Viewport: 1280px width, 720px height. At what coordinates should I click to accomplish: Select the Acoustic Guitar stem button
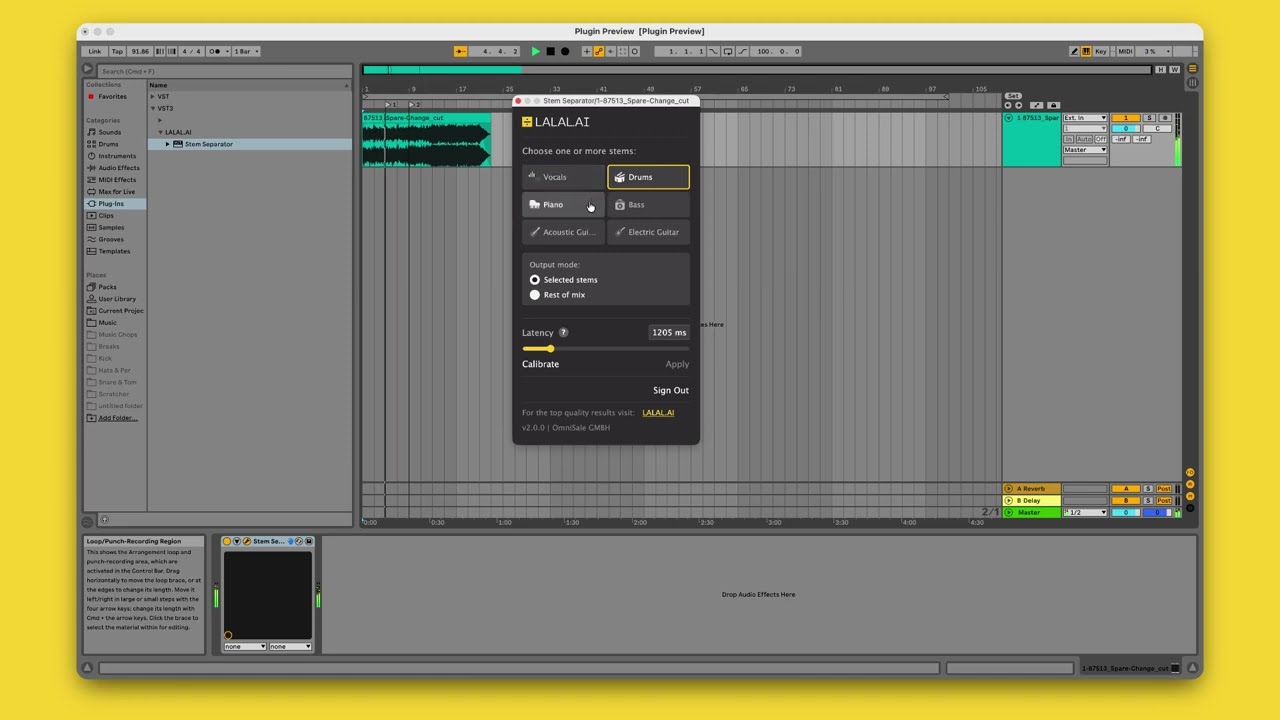point(563,232)
